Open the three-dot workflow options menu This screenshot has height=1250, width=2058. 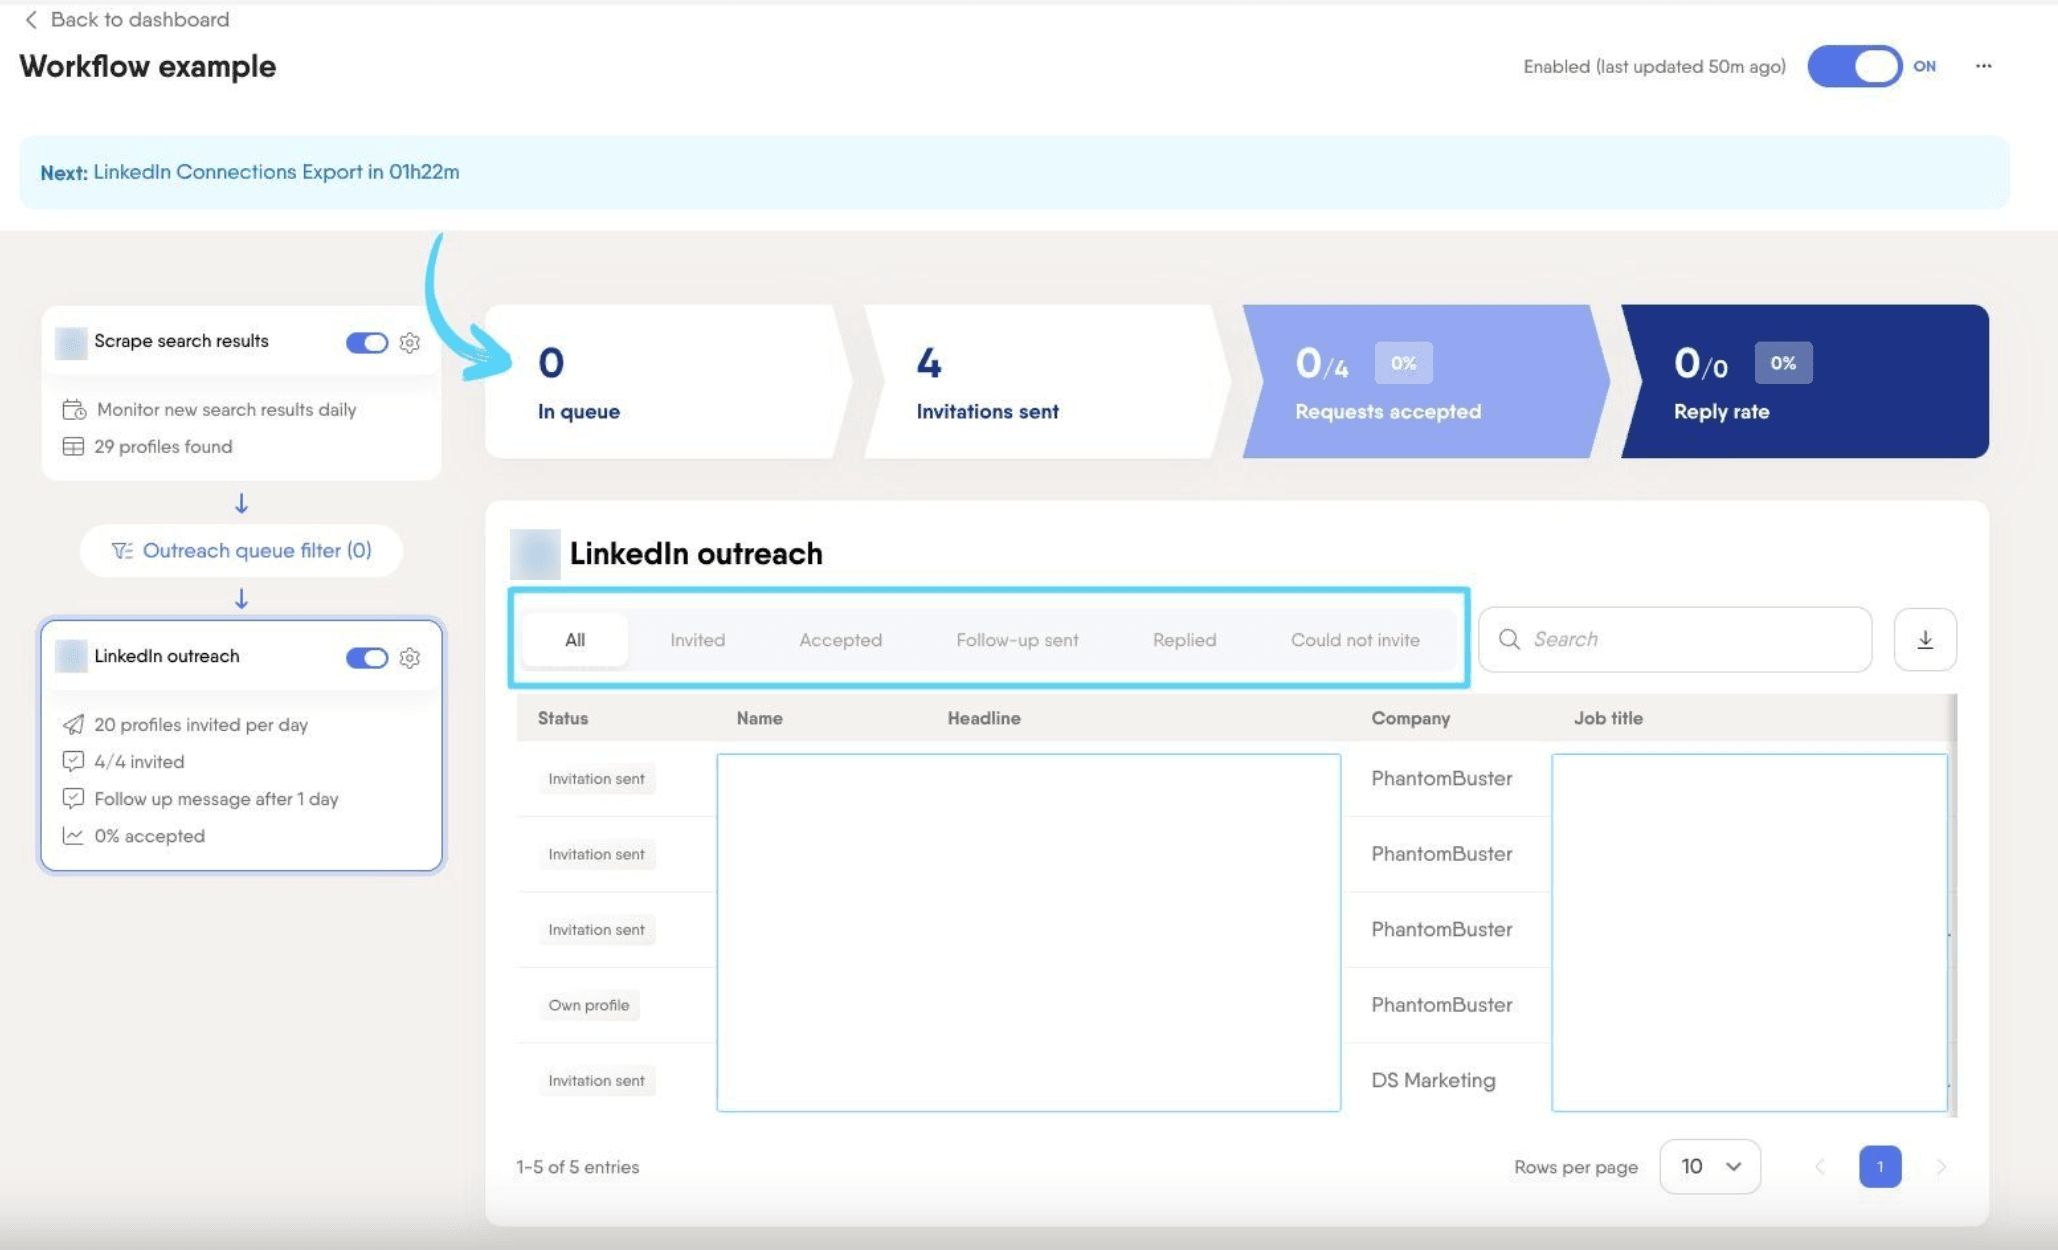click(x=1983, y=66)
